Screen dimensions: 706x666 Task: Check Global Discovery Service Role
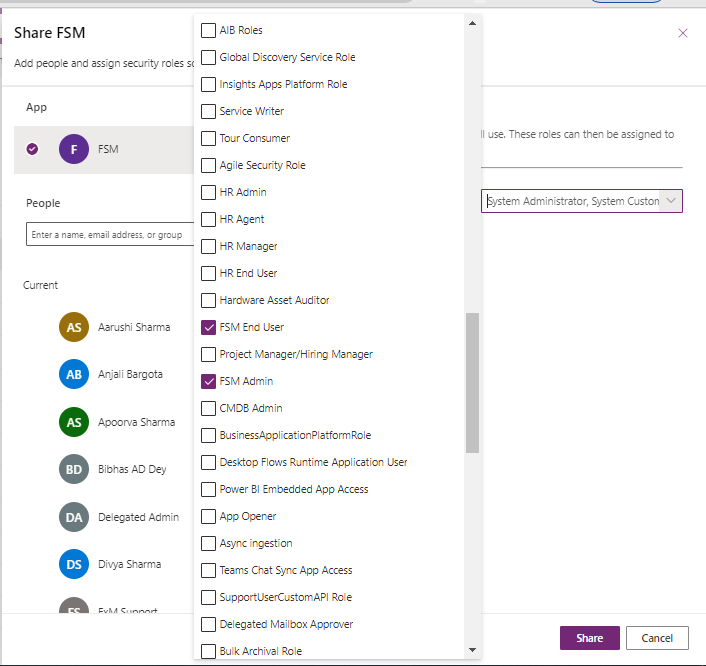click(208, 58)
